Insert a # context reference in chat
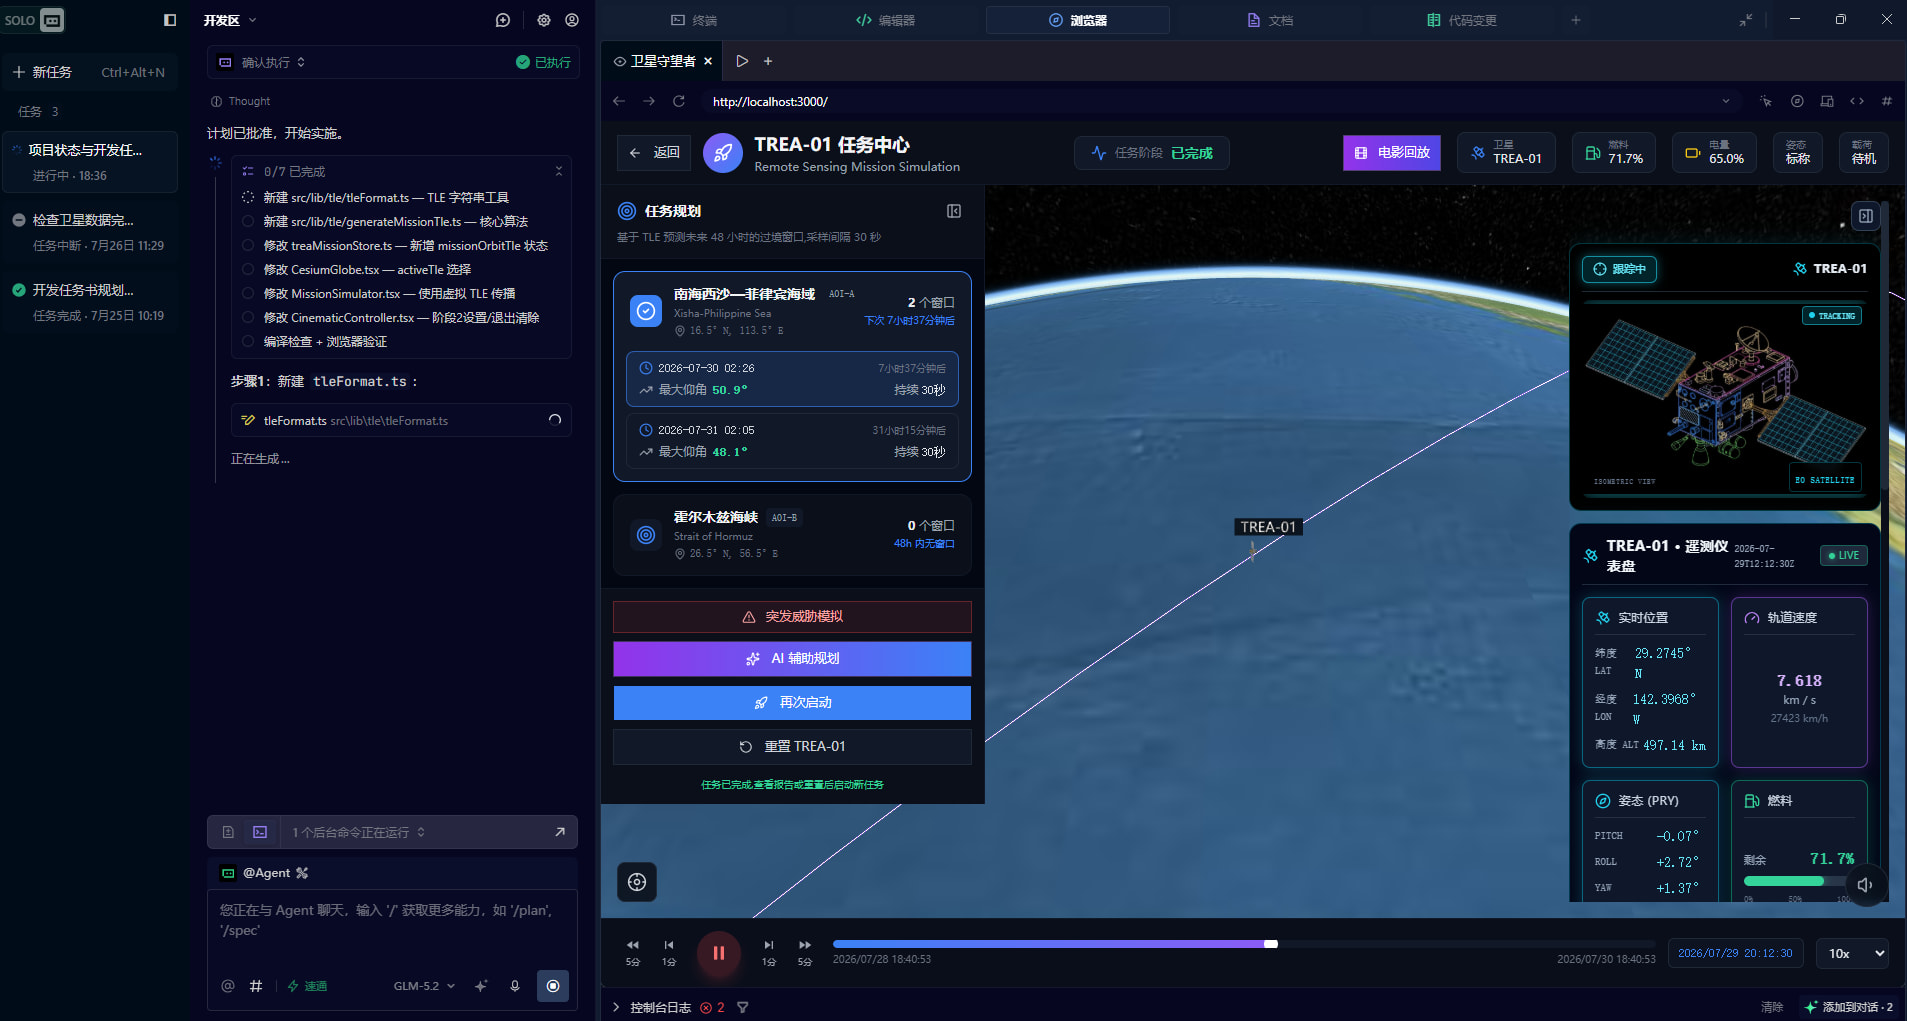The width and height of the screenshot is (1907, 1021). pyautogui.click(x=256, y=986)
